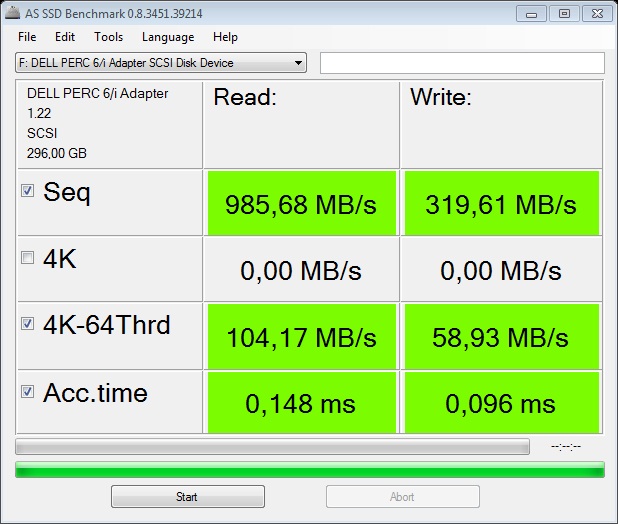Click the AS SSD Benchmark title bar icon
The width and height of the screenshot is (618, 524).
point(12,13)
